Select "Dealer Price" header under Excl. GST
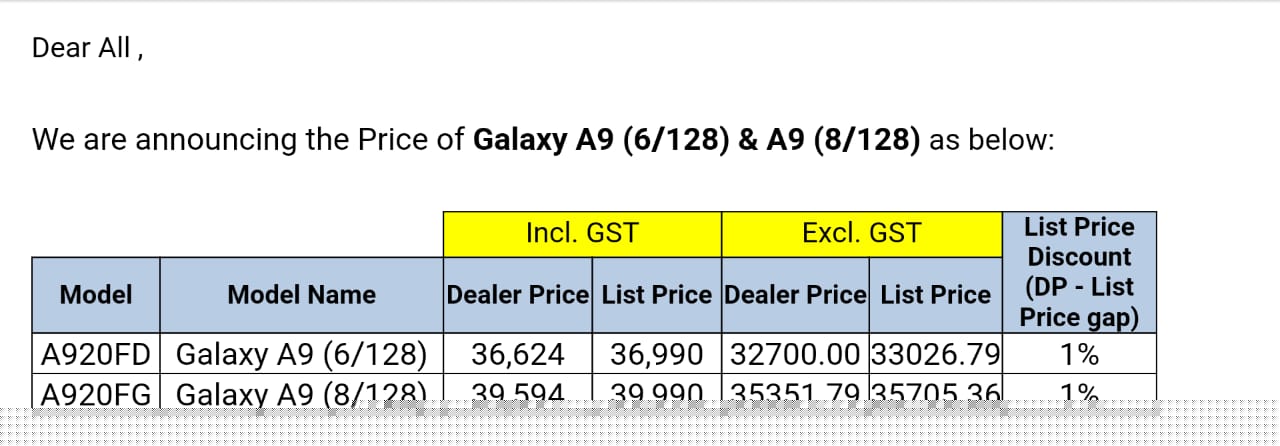The width and height of the screenshot is (1280, 446). click(795, 295)
